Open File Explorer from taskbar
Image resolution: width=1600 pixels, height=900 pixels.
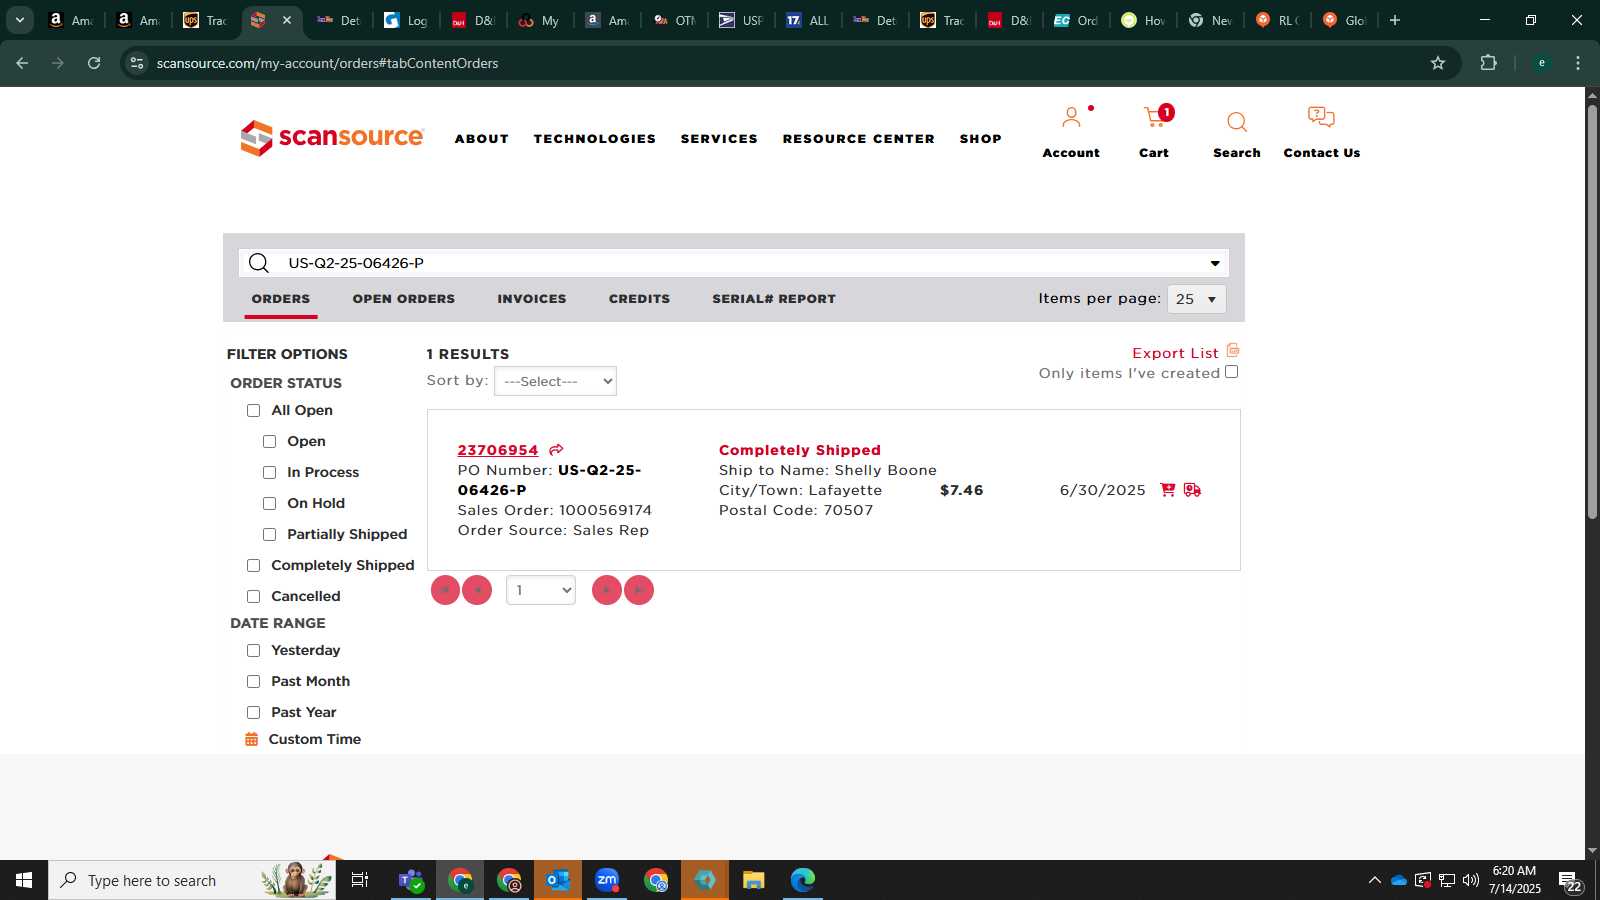point(754,880)
